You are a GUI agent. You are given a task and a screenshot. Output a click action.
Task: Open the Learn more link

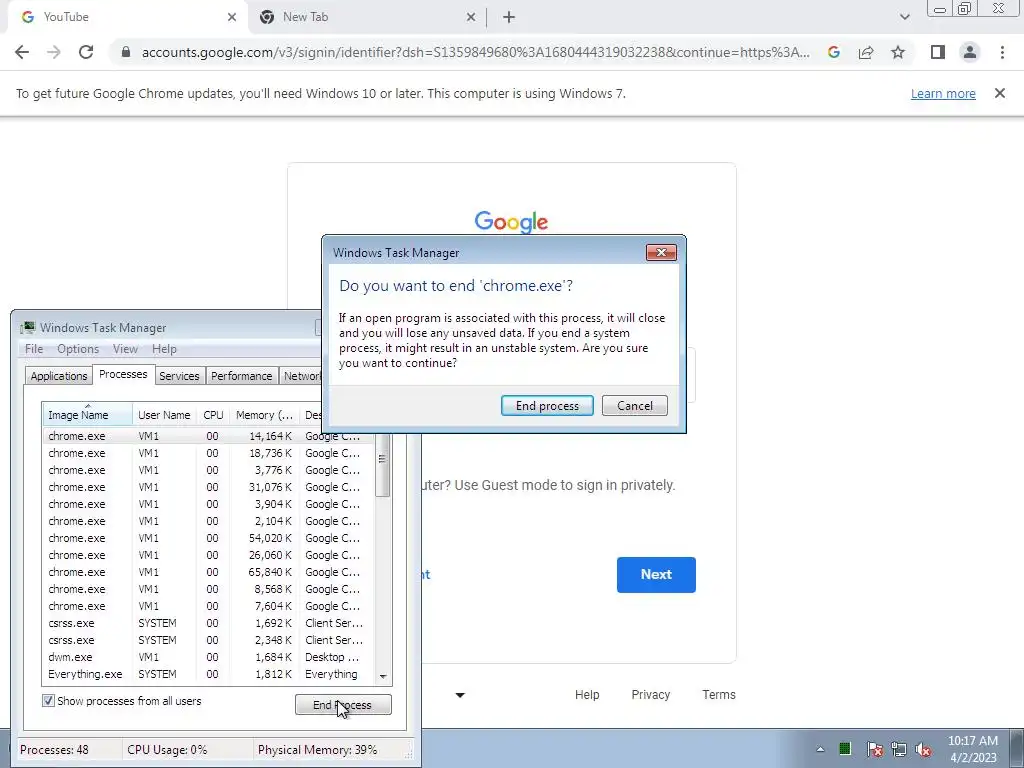tap(943, 93)
